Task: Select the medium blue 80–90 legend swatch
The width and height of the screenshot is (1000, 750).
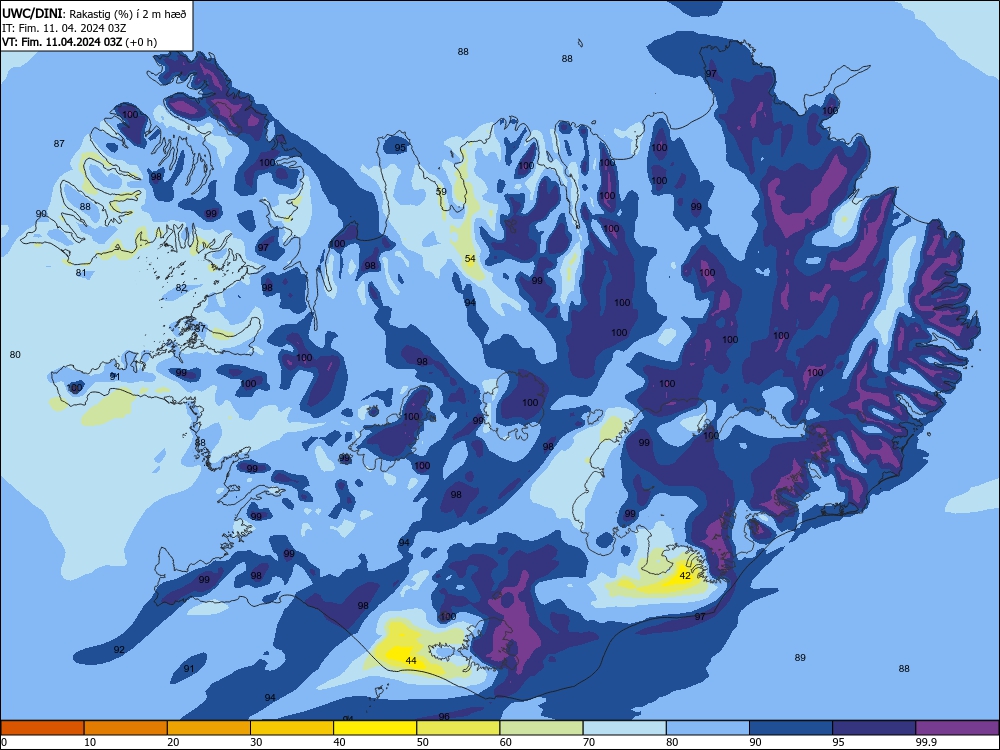Action: pyautogui.click(x=708, y=728)
